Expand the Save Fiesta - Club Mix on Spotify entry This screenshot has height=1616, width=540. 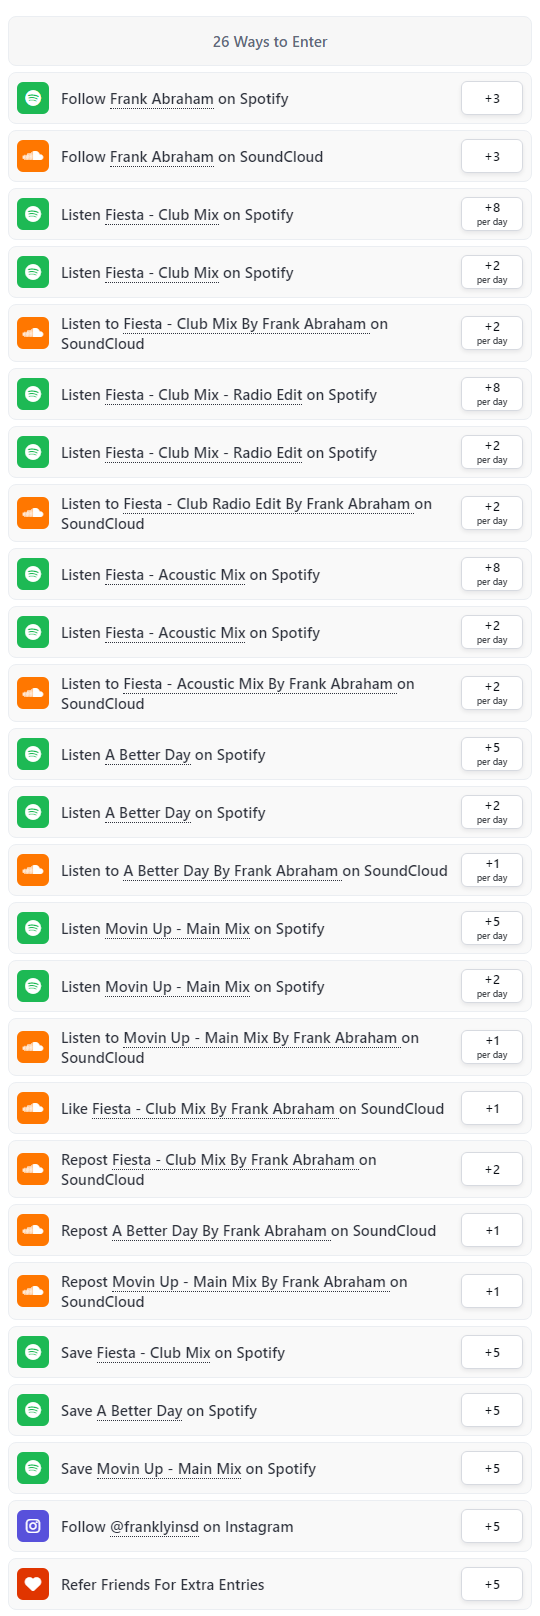pyautogui.click(x=270, y=1352)
